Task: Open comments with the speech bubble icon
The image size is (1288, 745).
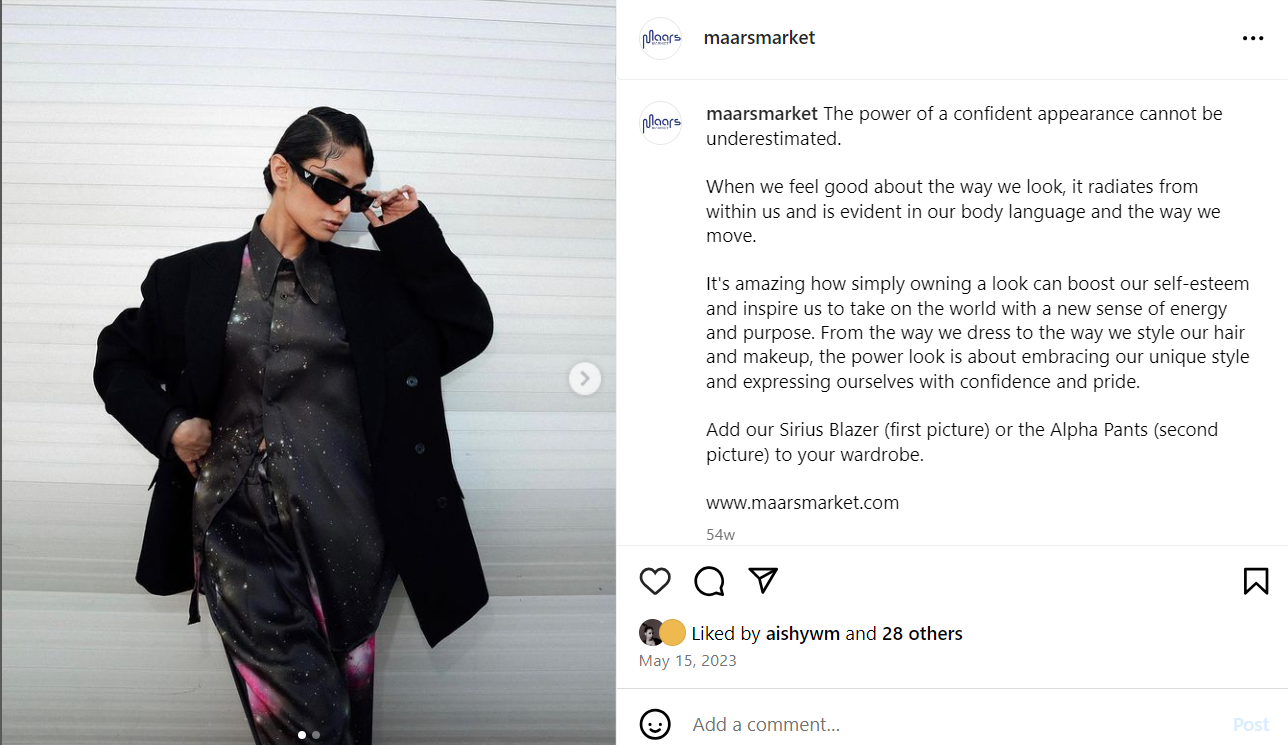Action: click(709, 581)
